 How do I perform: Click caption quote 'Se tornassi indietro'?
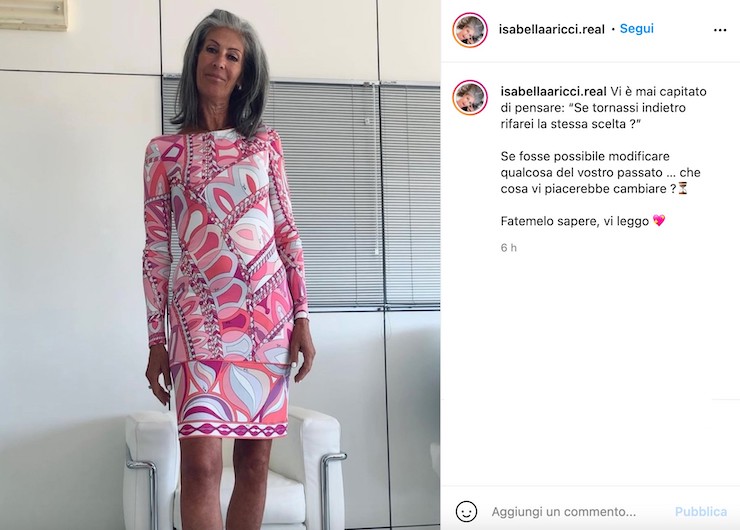[631, 108]
